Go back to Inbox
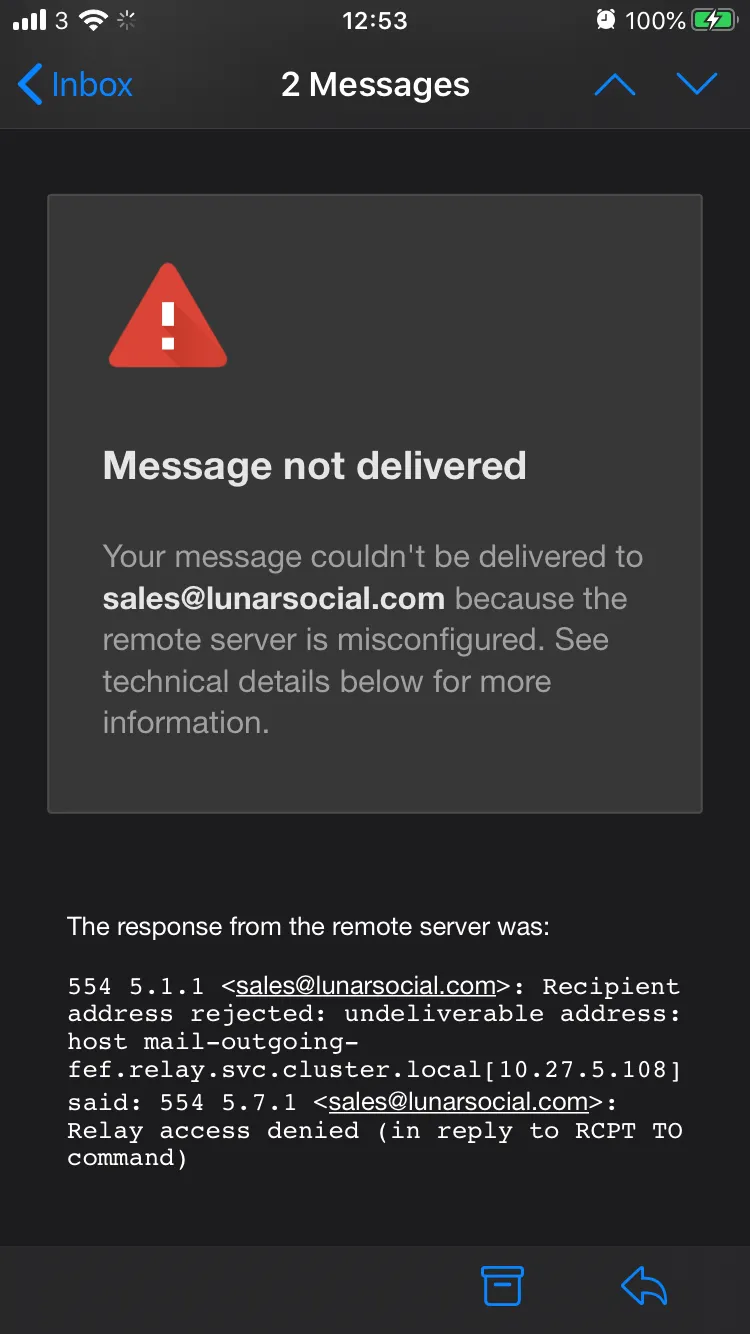Viewport: 750px width, 1334px height. (75, 85)
